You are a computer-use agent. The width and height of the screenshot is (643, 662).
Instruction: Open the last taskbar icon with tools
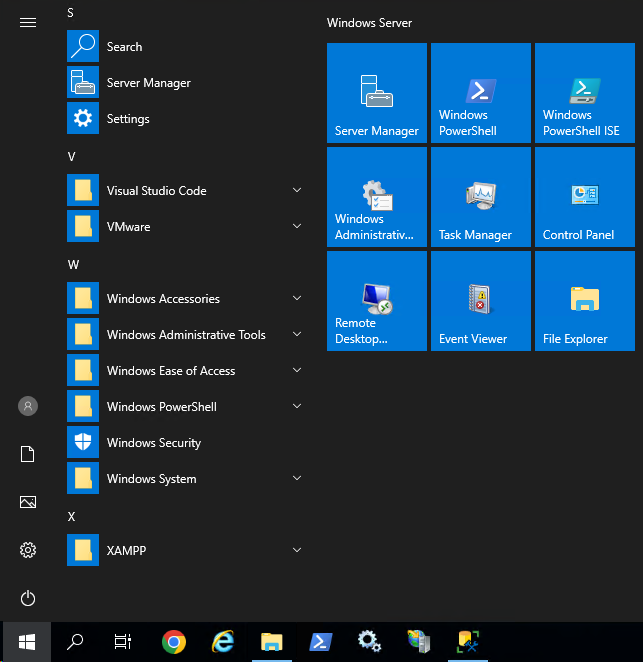[468, 642]
